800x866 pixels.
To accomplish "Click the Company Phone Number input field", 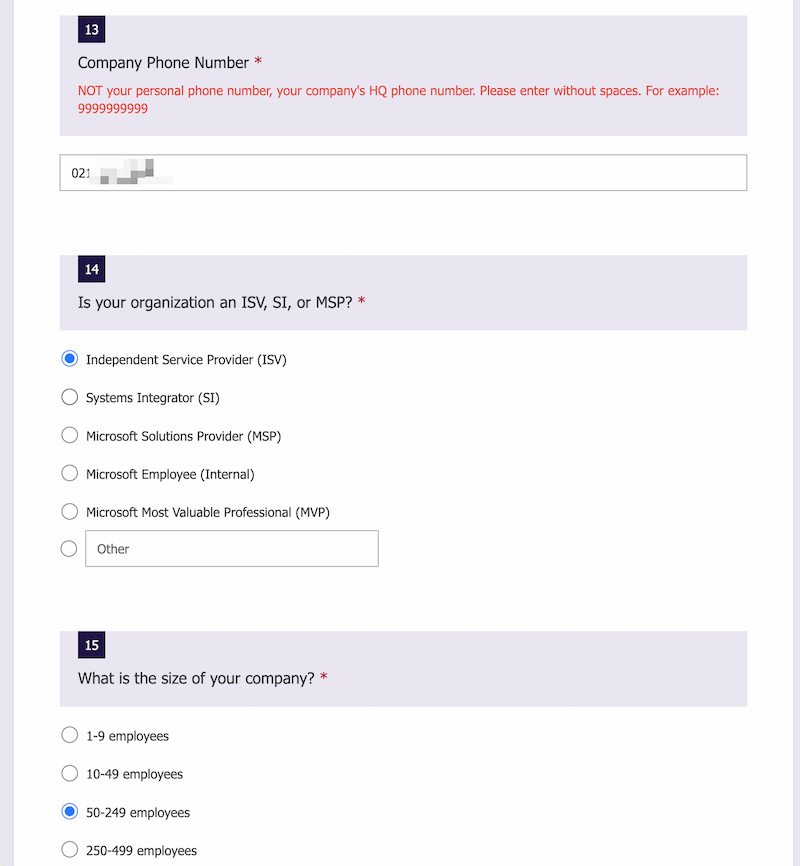I will 403,172.
